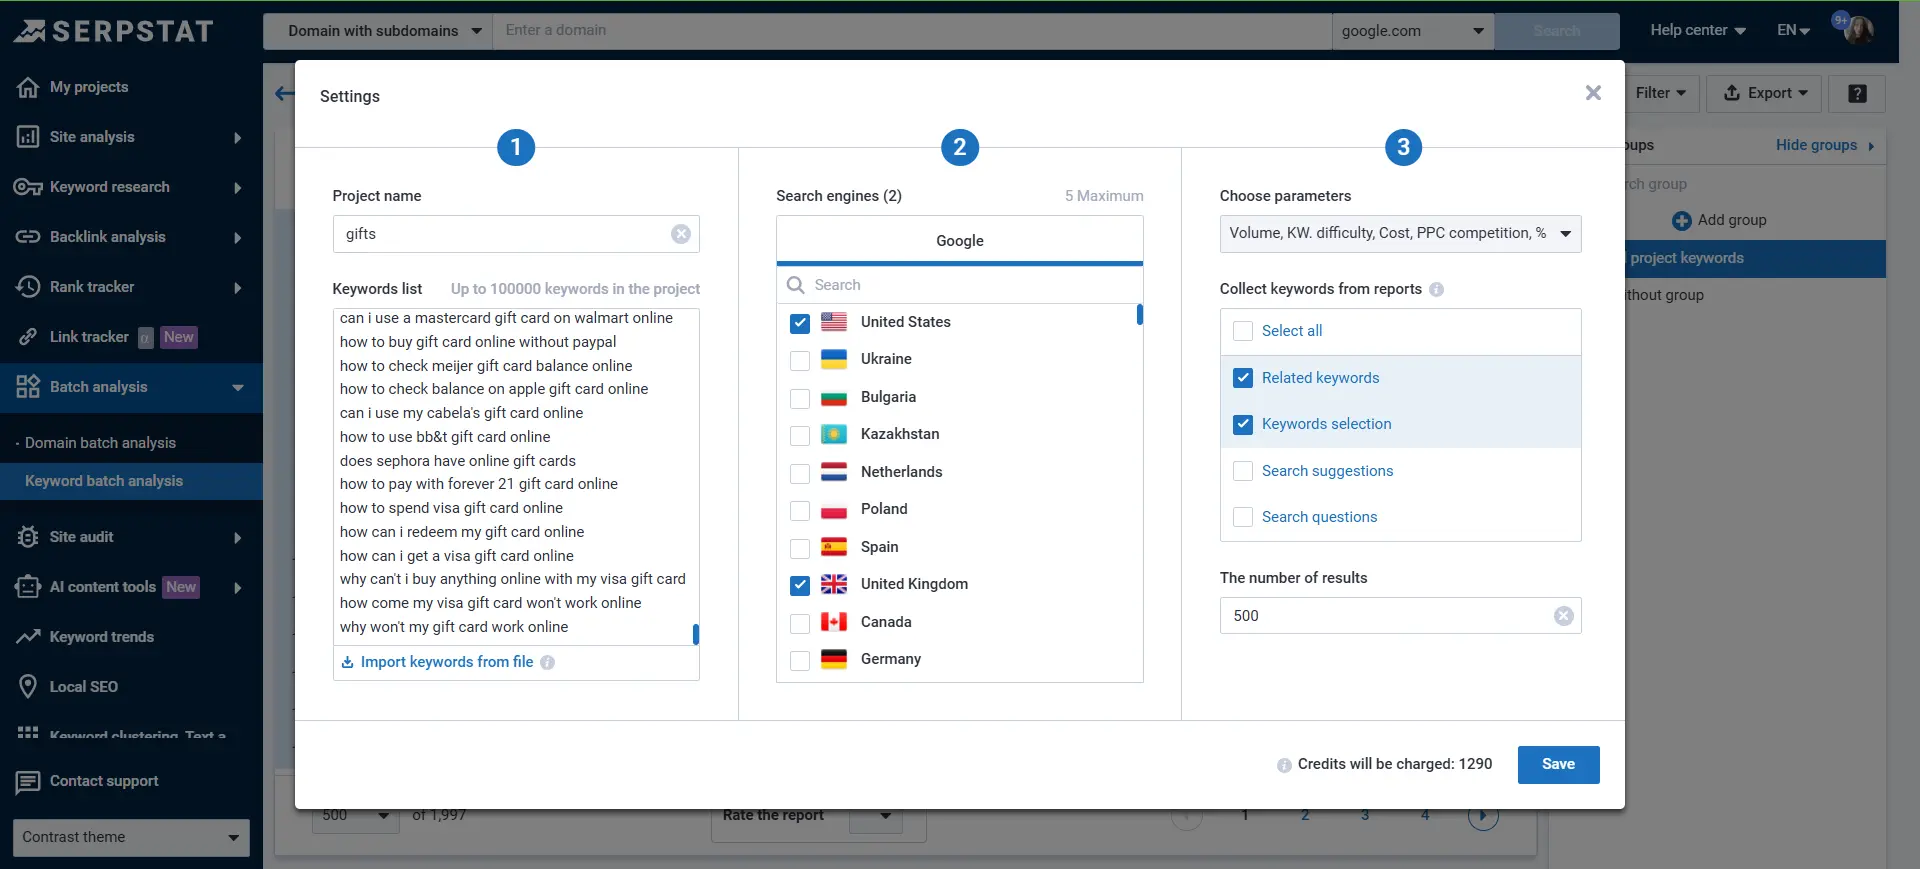The width and height of the screenshot is (1920, 869).
Task: Clear the project name field icon
Action: tap(681, 234)
